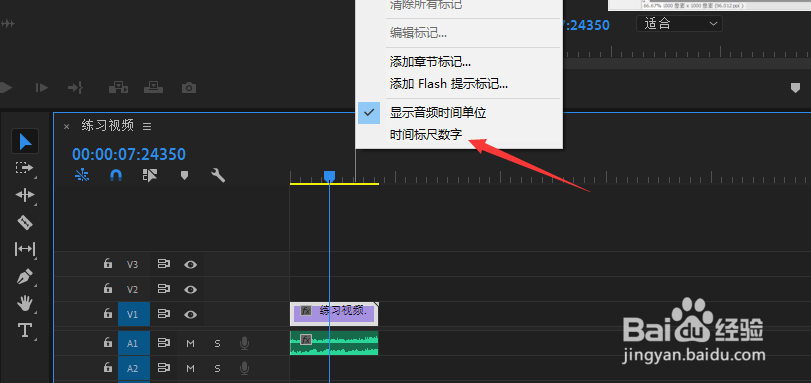Select V3 track label

[133, 264]
